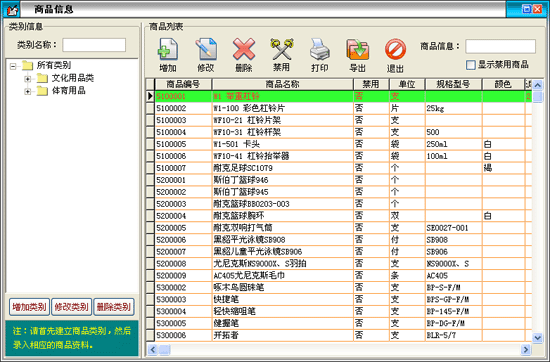Click the horizontal scrollbar right arrow
The height and width of the screenshot is (362, 550).
pyautogui.click(x=525, y=349)
